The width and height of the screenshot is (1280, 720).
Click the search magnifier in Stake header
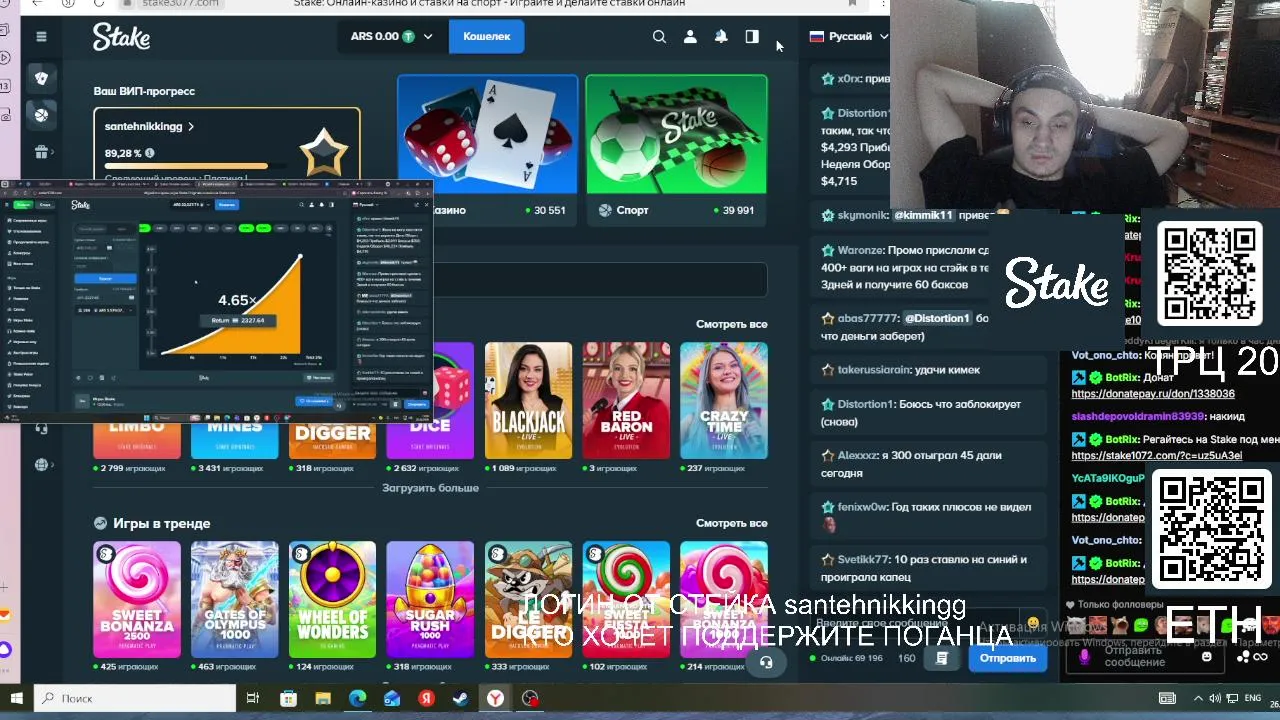[659, 36]
